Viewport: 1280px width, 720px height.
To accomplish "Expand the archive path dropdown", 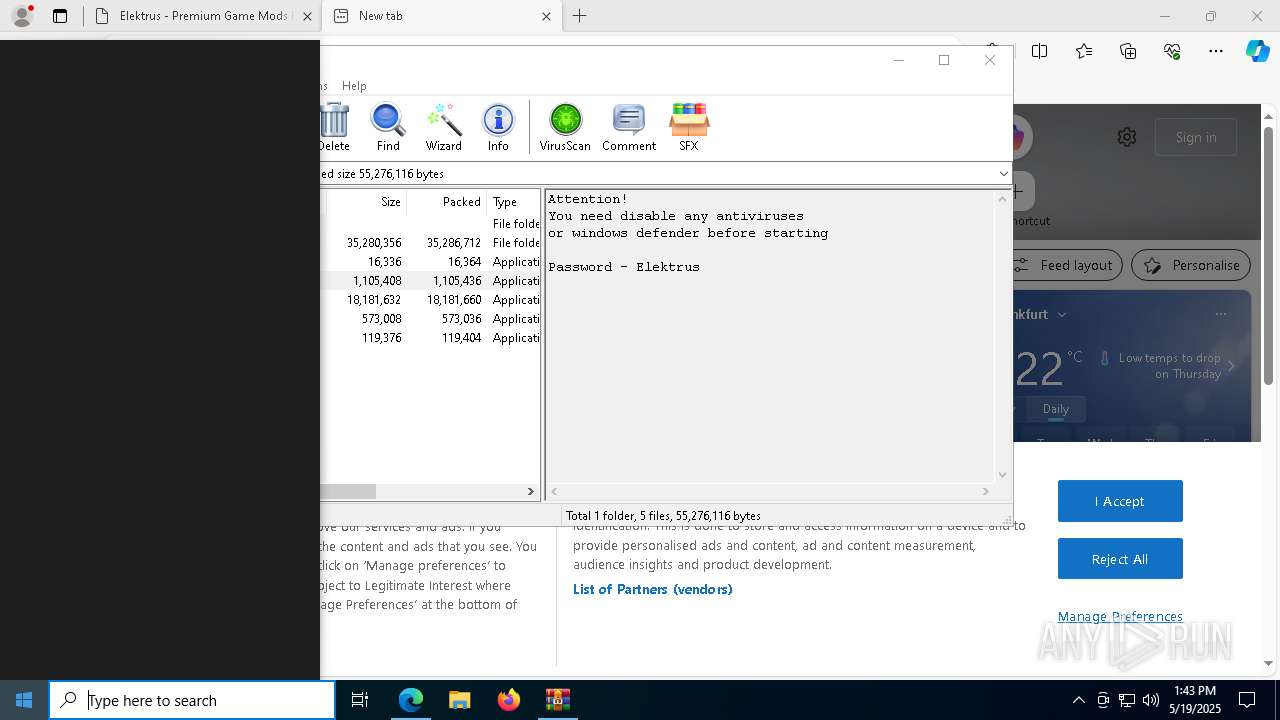I will click(1003, 174).
